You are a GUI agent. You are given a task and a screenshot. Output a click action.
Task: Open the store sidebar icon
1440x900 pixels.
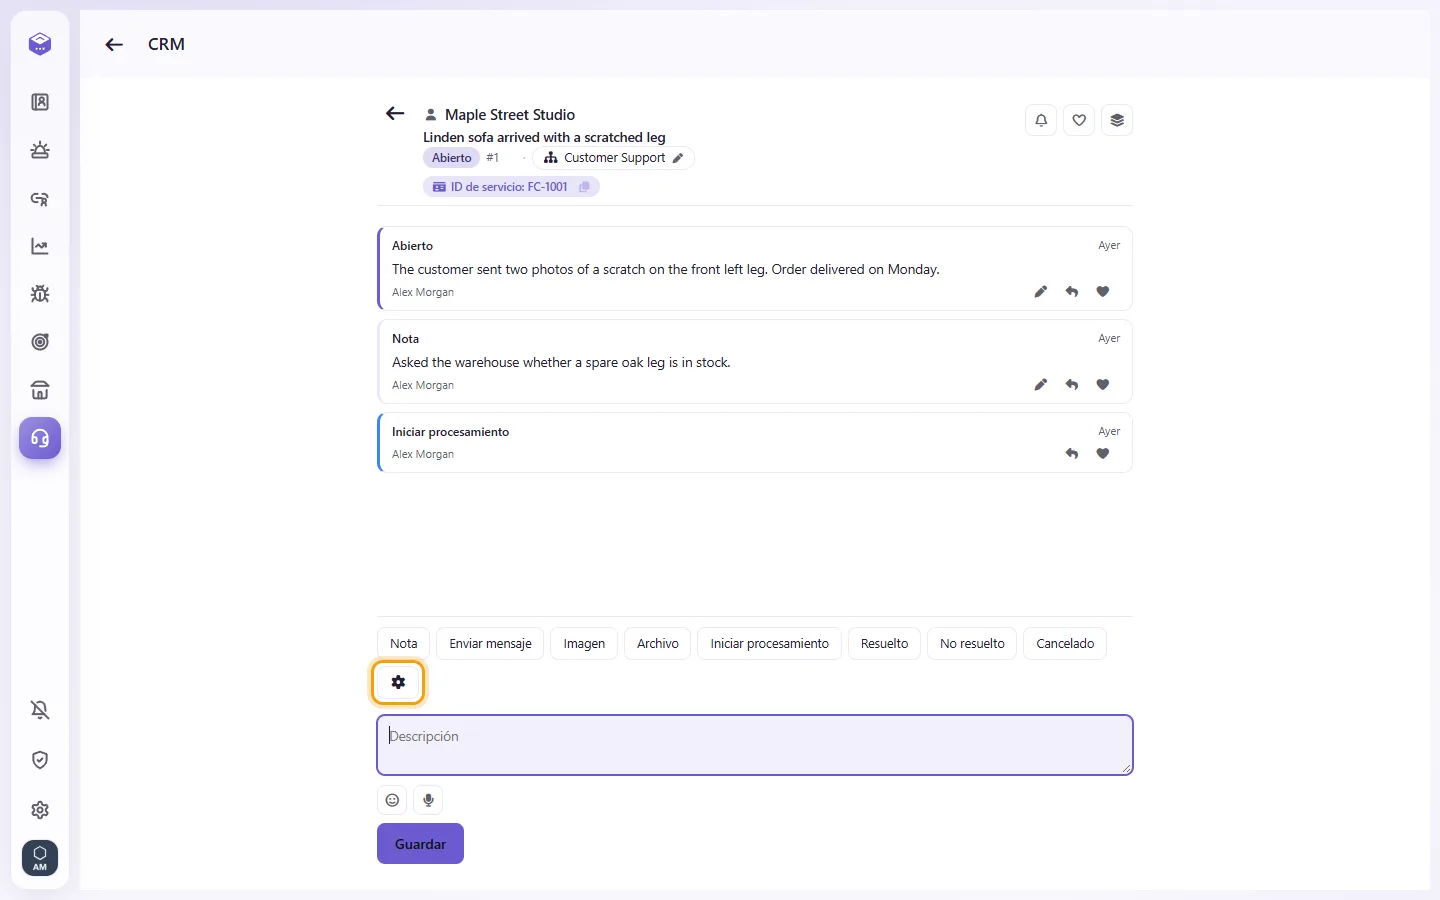[40, 390]
